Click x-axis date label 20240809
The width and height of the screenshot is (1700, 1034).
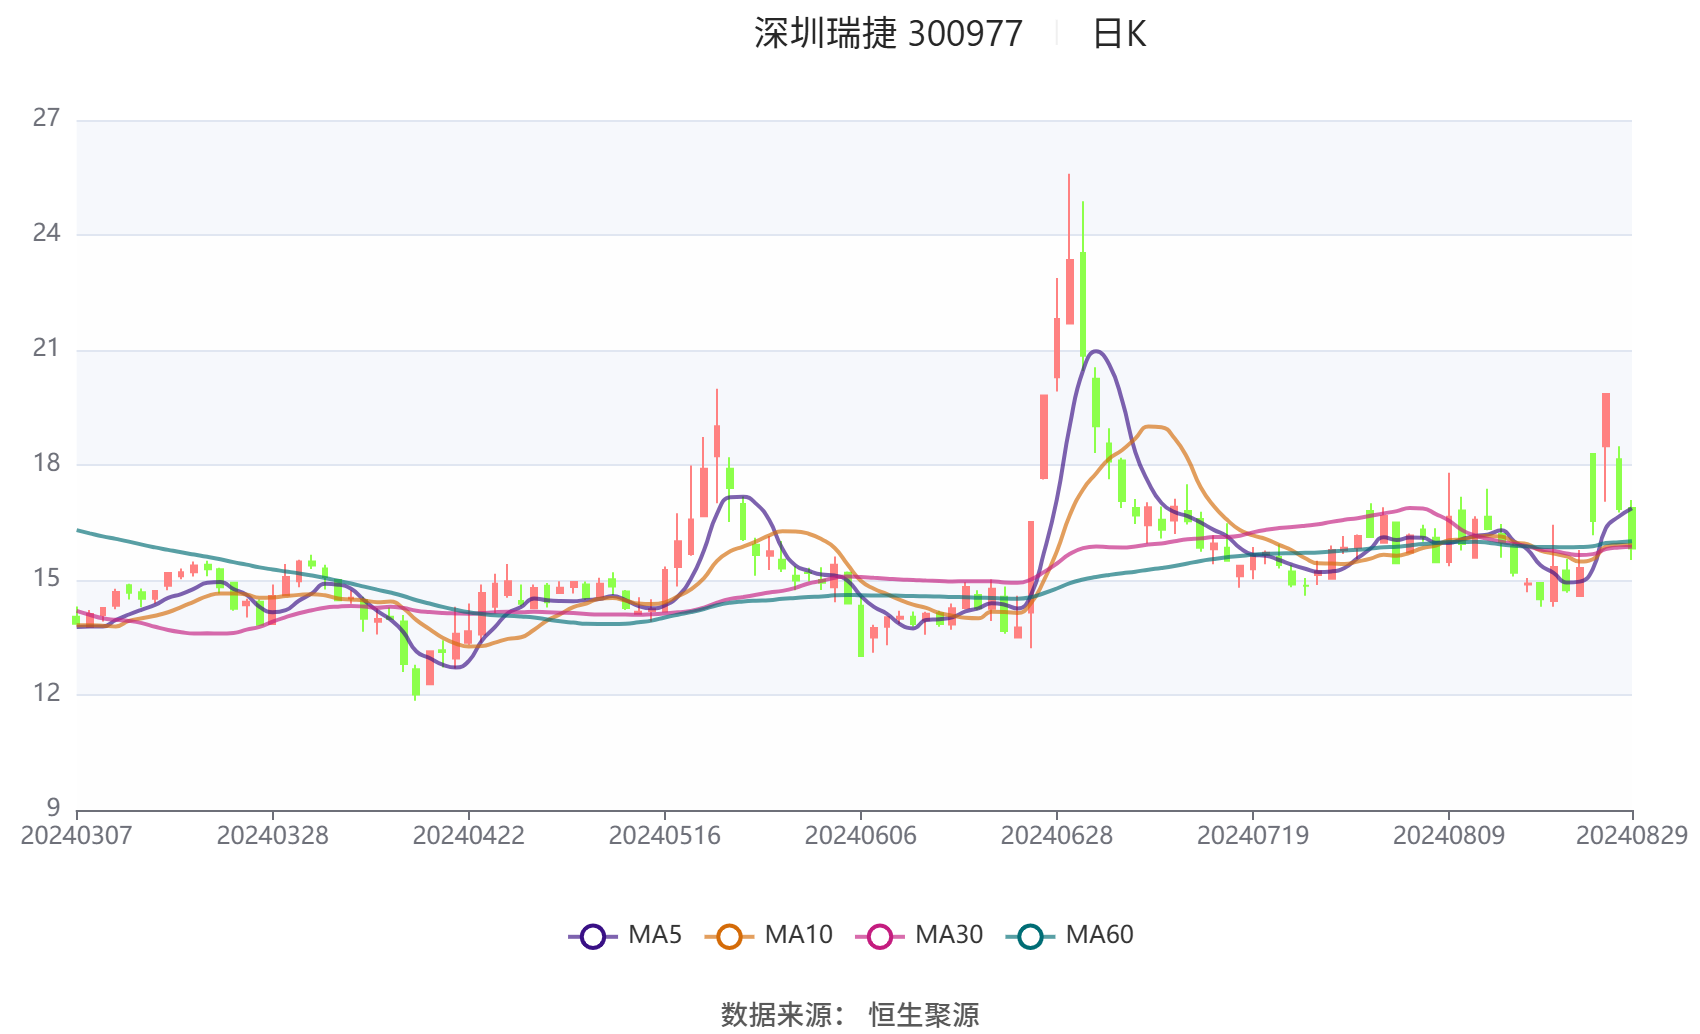1449,835
